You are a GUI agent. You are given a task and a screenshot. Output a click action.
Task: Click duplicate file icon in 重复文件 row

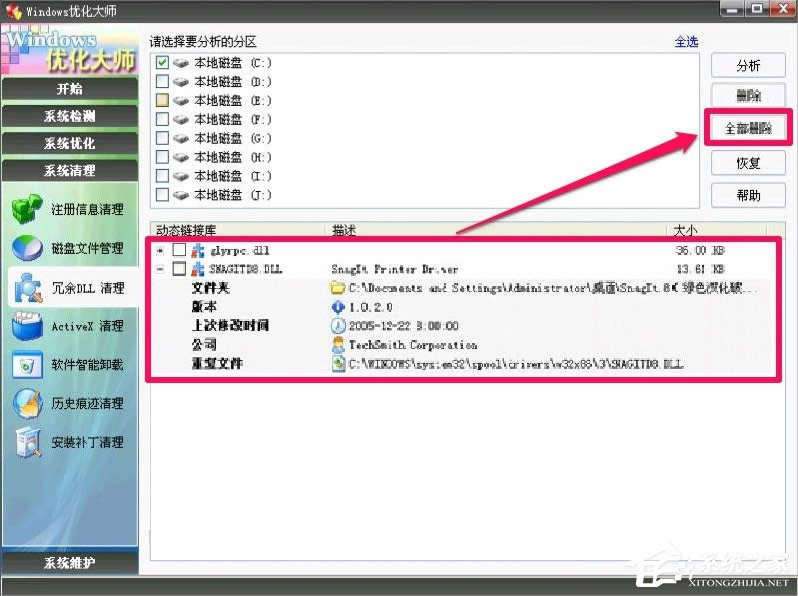tap(338, 364)
